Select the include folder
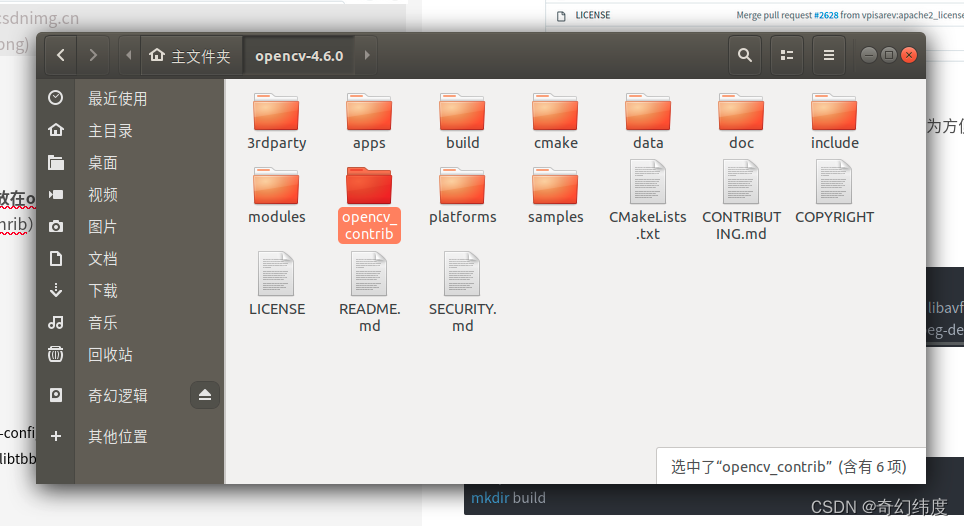 [834, 122]
